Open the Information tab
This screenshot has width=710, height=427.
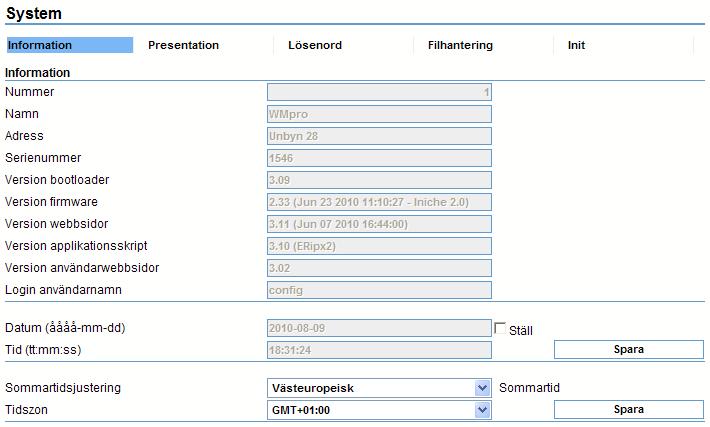(x=70, y=45)
